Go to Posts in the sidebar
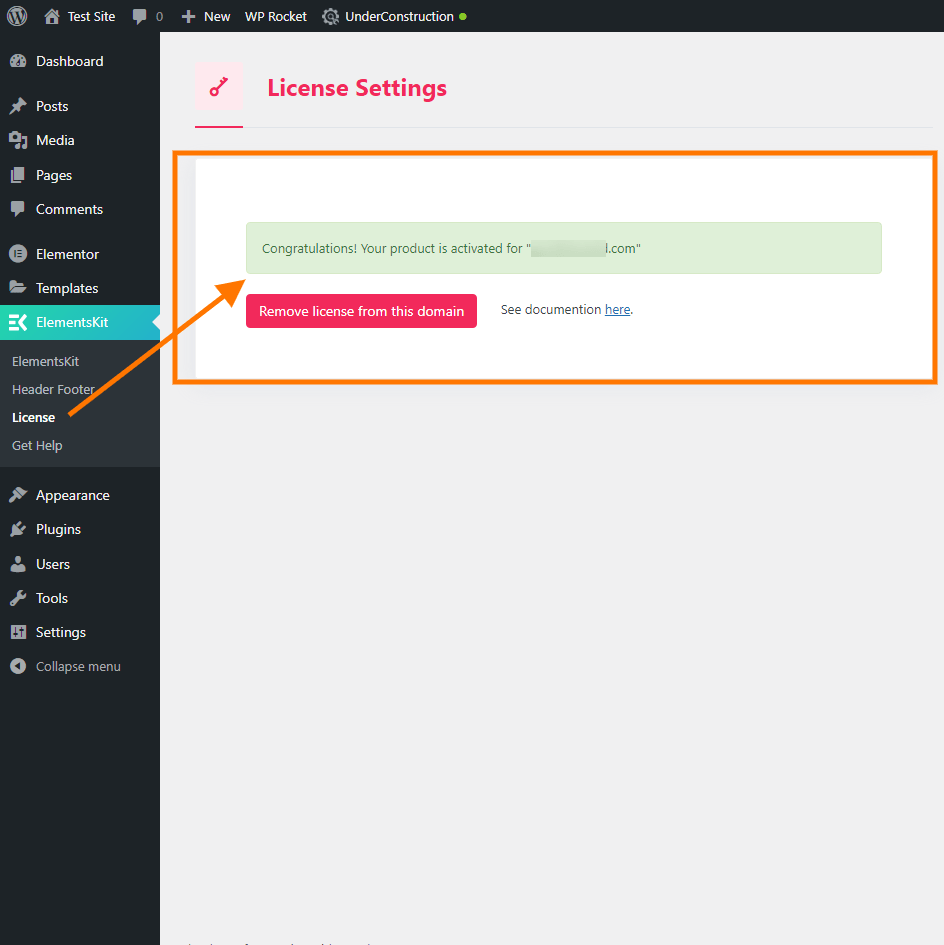Screen dimensions: 944x945 click(52, 106)
